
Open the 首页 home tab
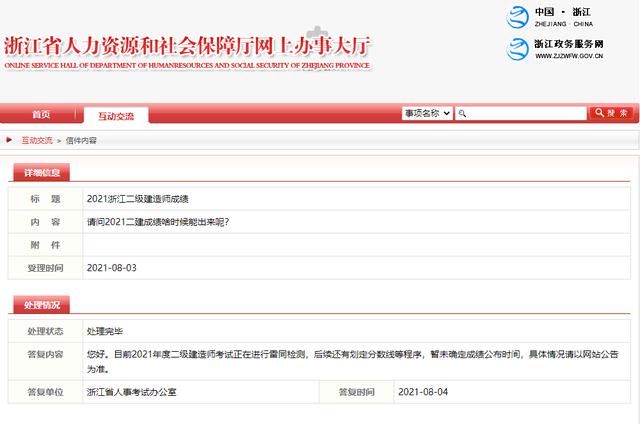click(41, 114)
